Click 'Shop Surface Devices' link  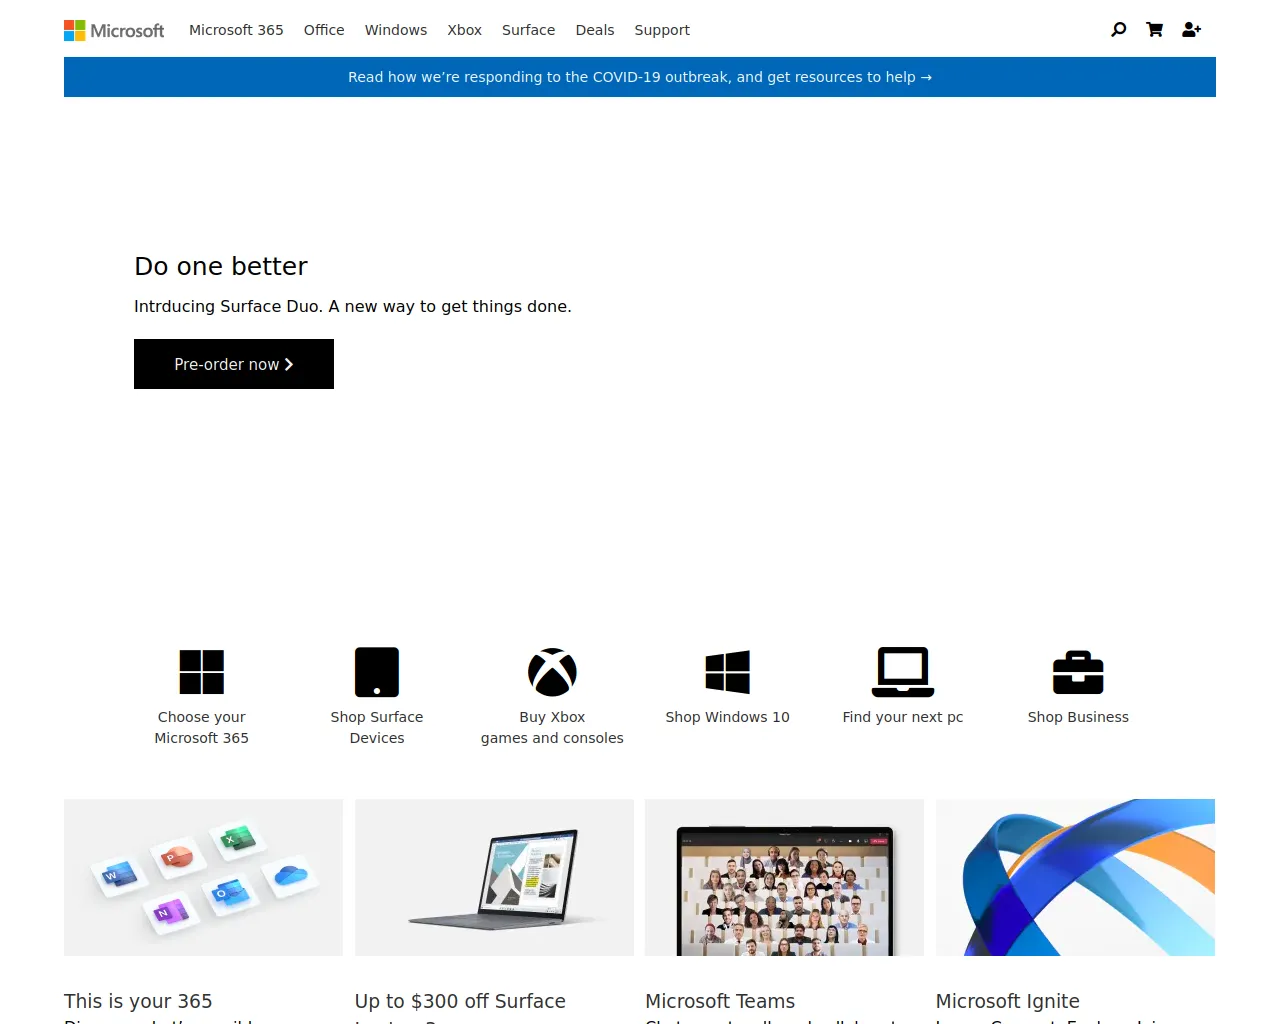point(377,727)
